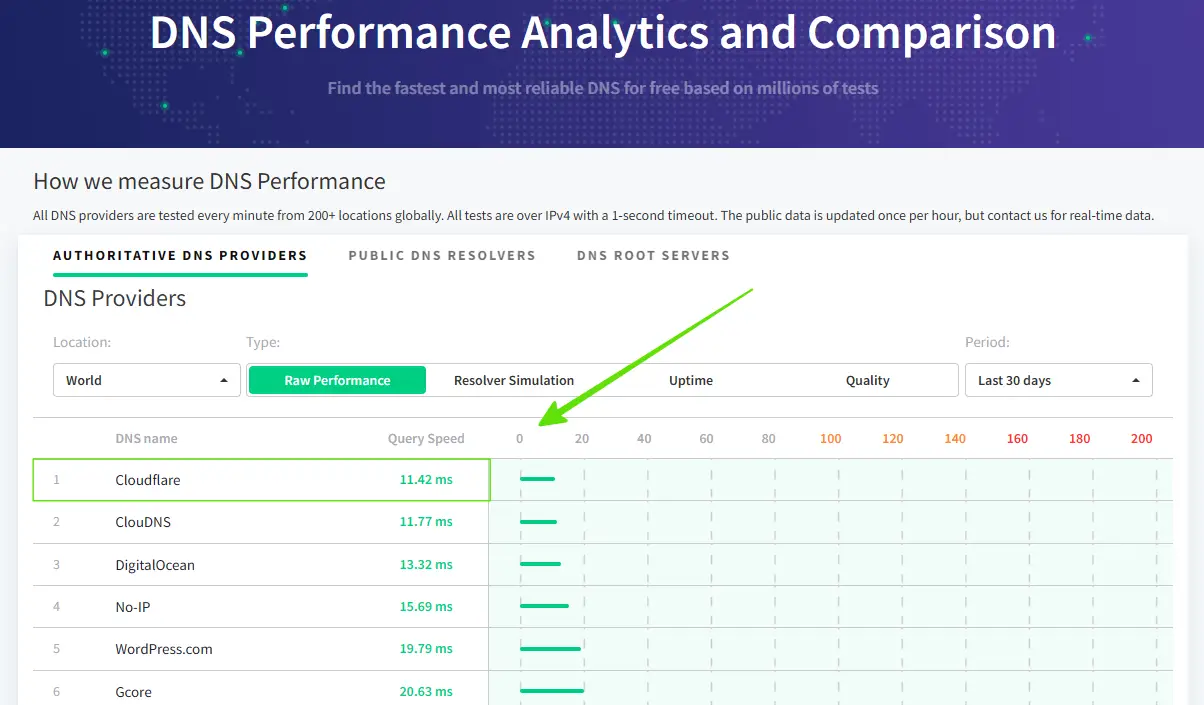
Task: Select the Resolver Simulation view
Action: pyautogui.click(x=513, y=380)
